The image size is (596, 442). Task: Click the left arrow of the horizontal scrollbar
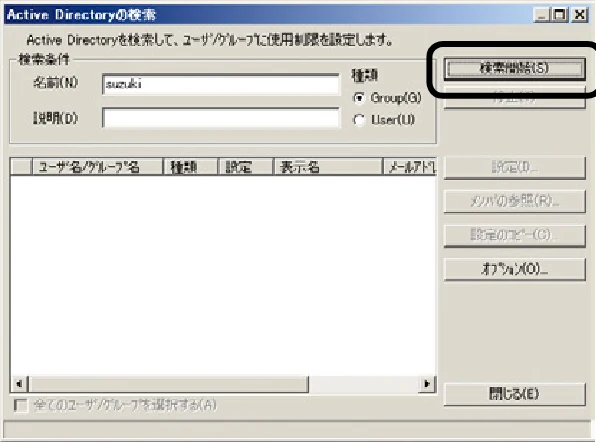pos(19,384)
